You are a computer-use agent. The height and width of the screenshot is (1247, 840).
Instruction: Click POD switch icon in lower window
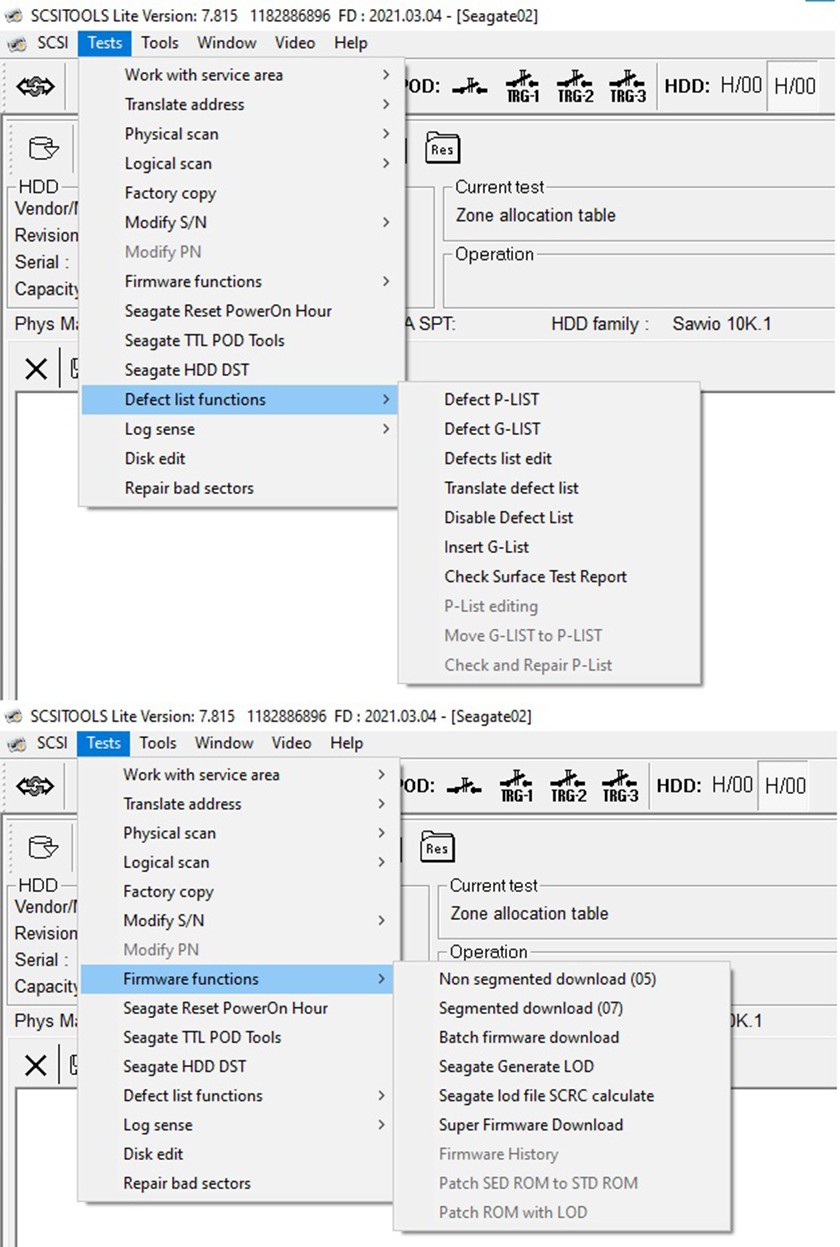pos(464,786)
